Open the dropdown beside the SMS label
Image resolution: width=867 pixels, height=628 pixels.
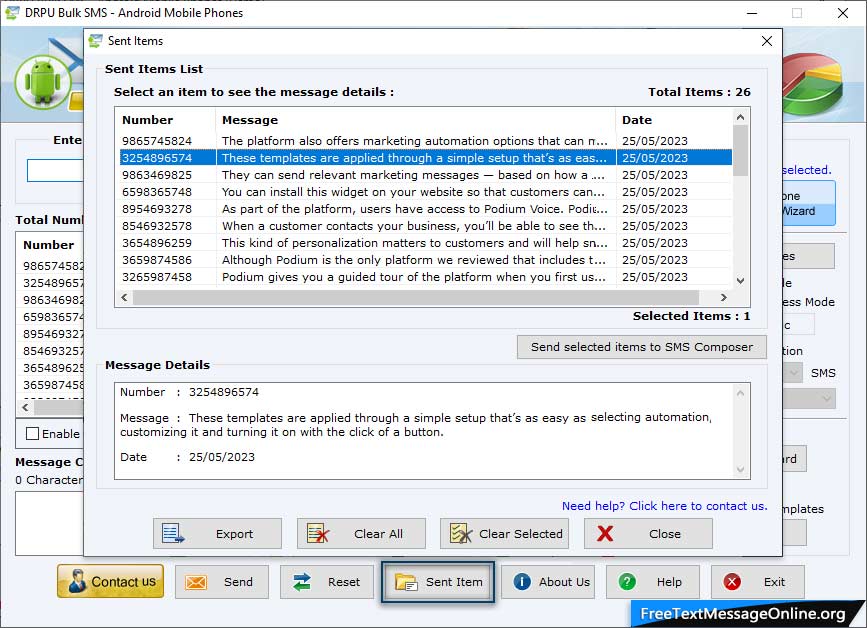tap(793, 373)
